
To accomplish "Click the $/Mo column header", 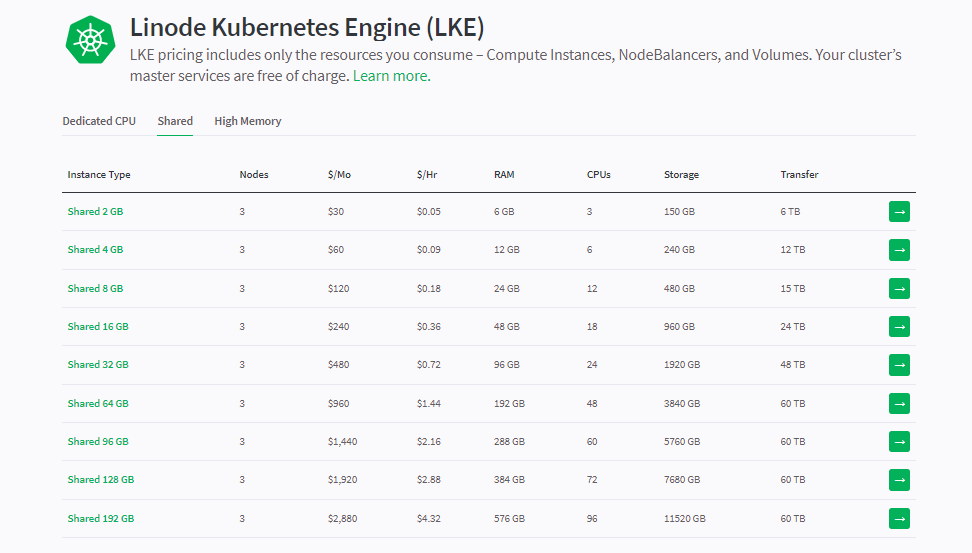I will (x=340, y=175).
